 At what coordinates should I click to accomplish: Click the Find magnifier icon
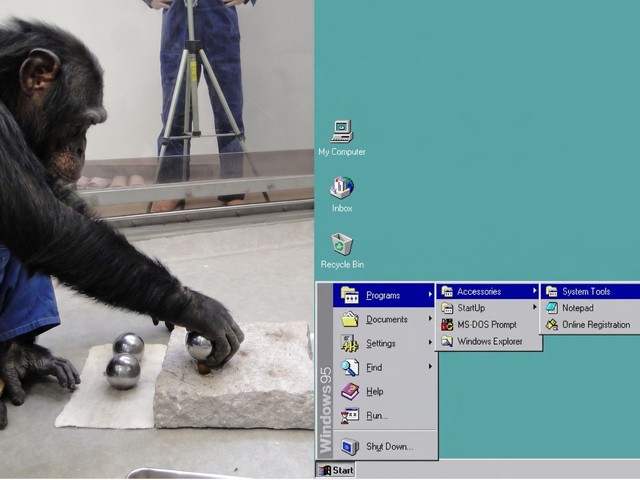point(350,367)
